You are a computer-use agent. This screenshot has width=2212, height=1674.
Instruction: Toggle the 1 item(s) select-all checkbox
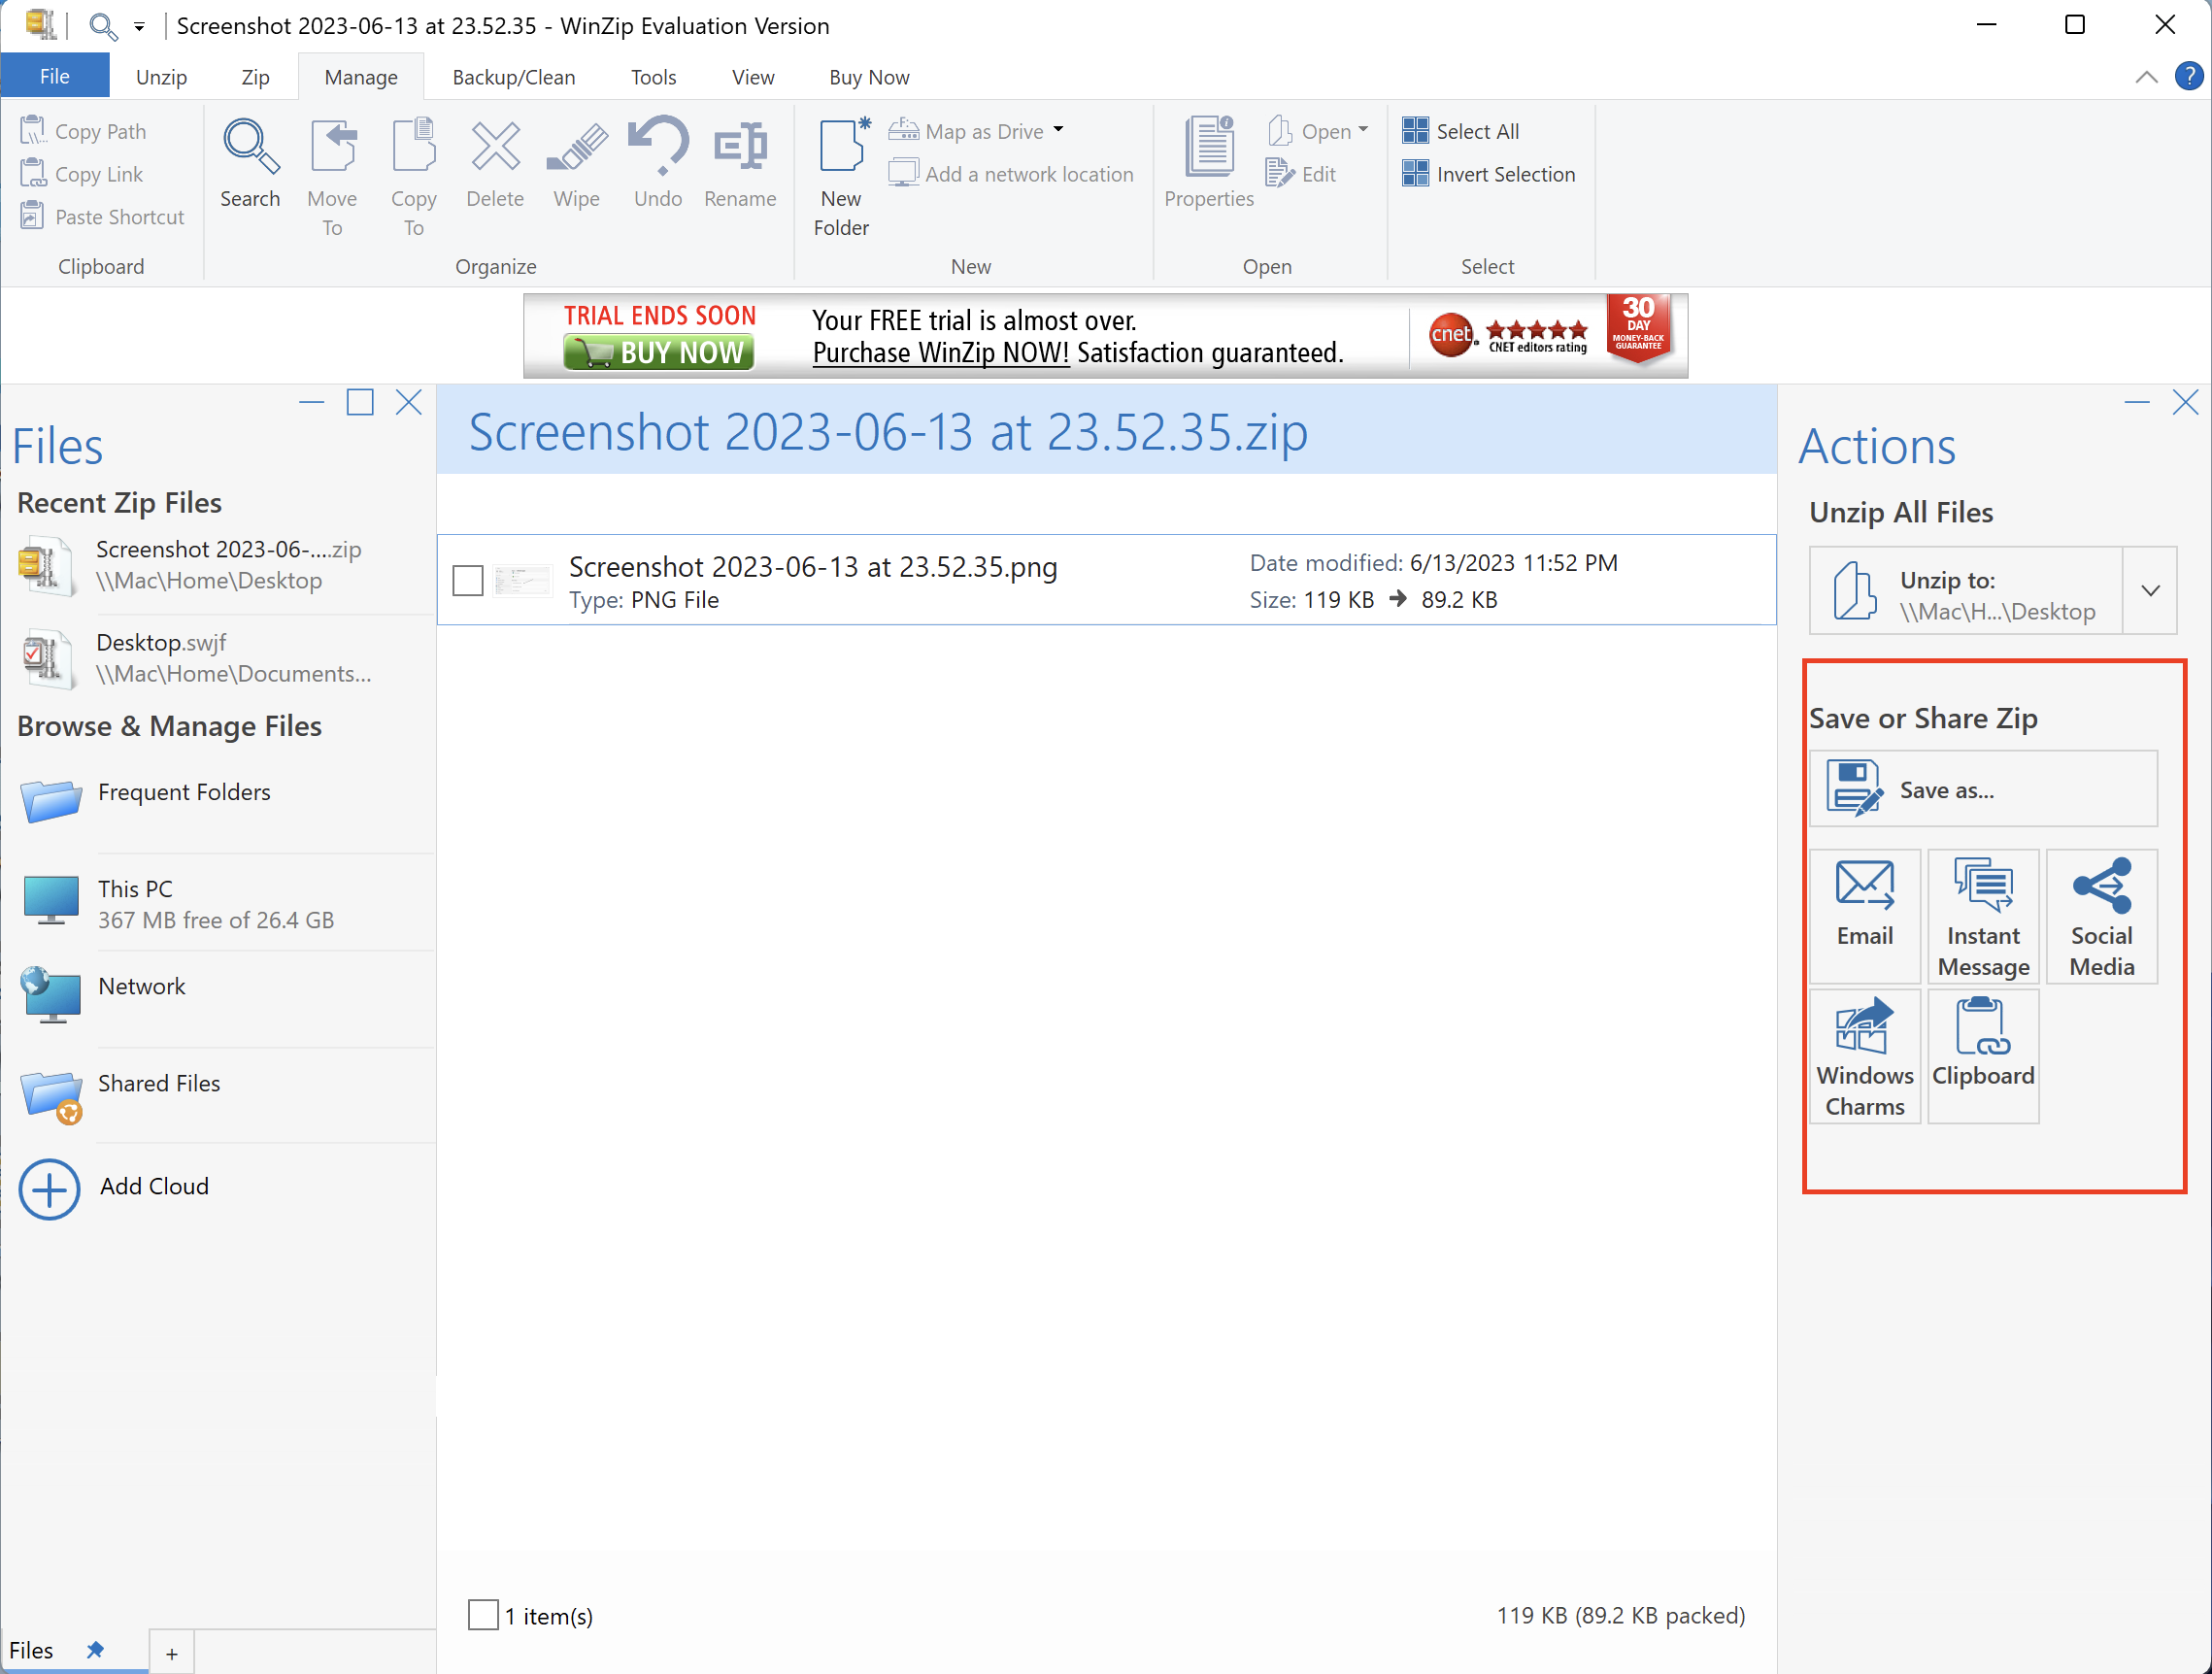tap(483, 1615)
